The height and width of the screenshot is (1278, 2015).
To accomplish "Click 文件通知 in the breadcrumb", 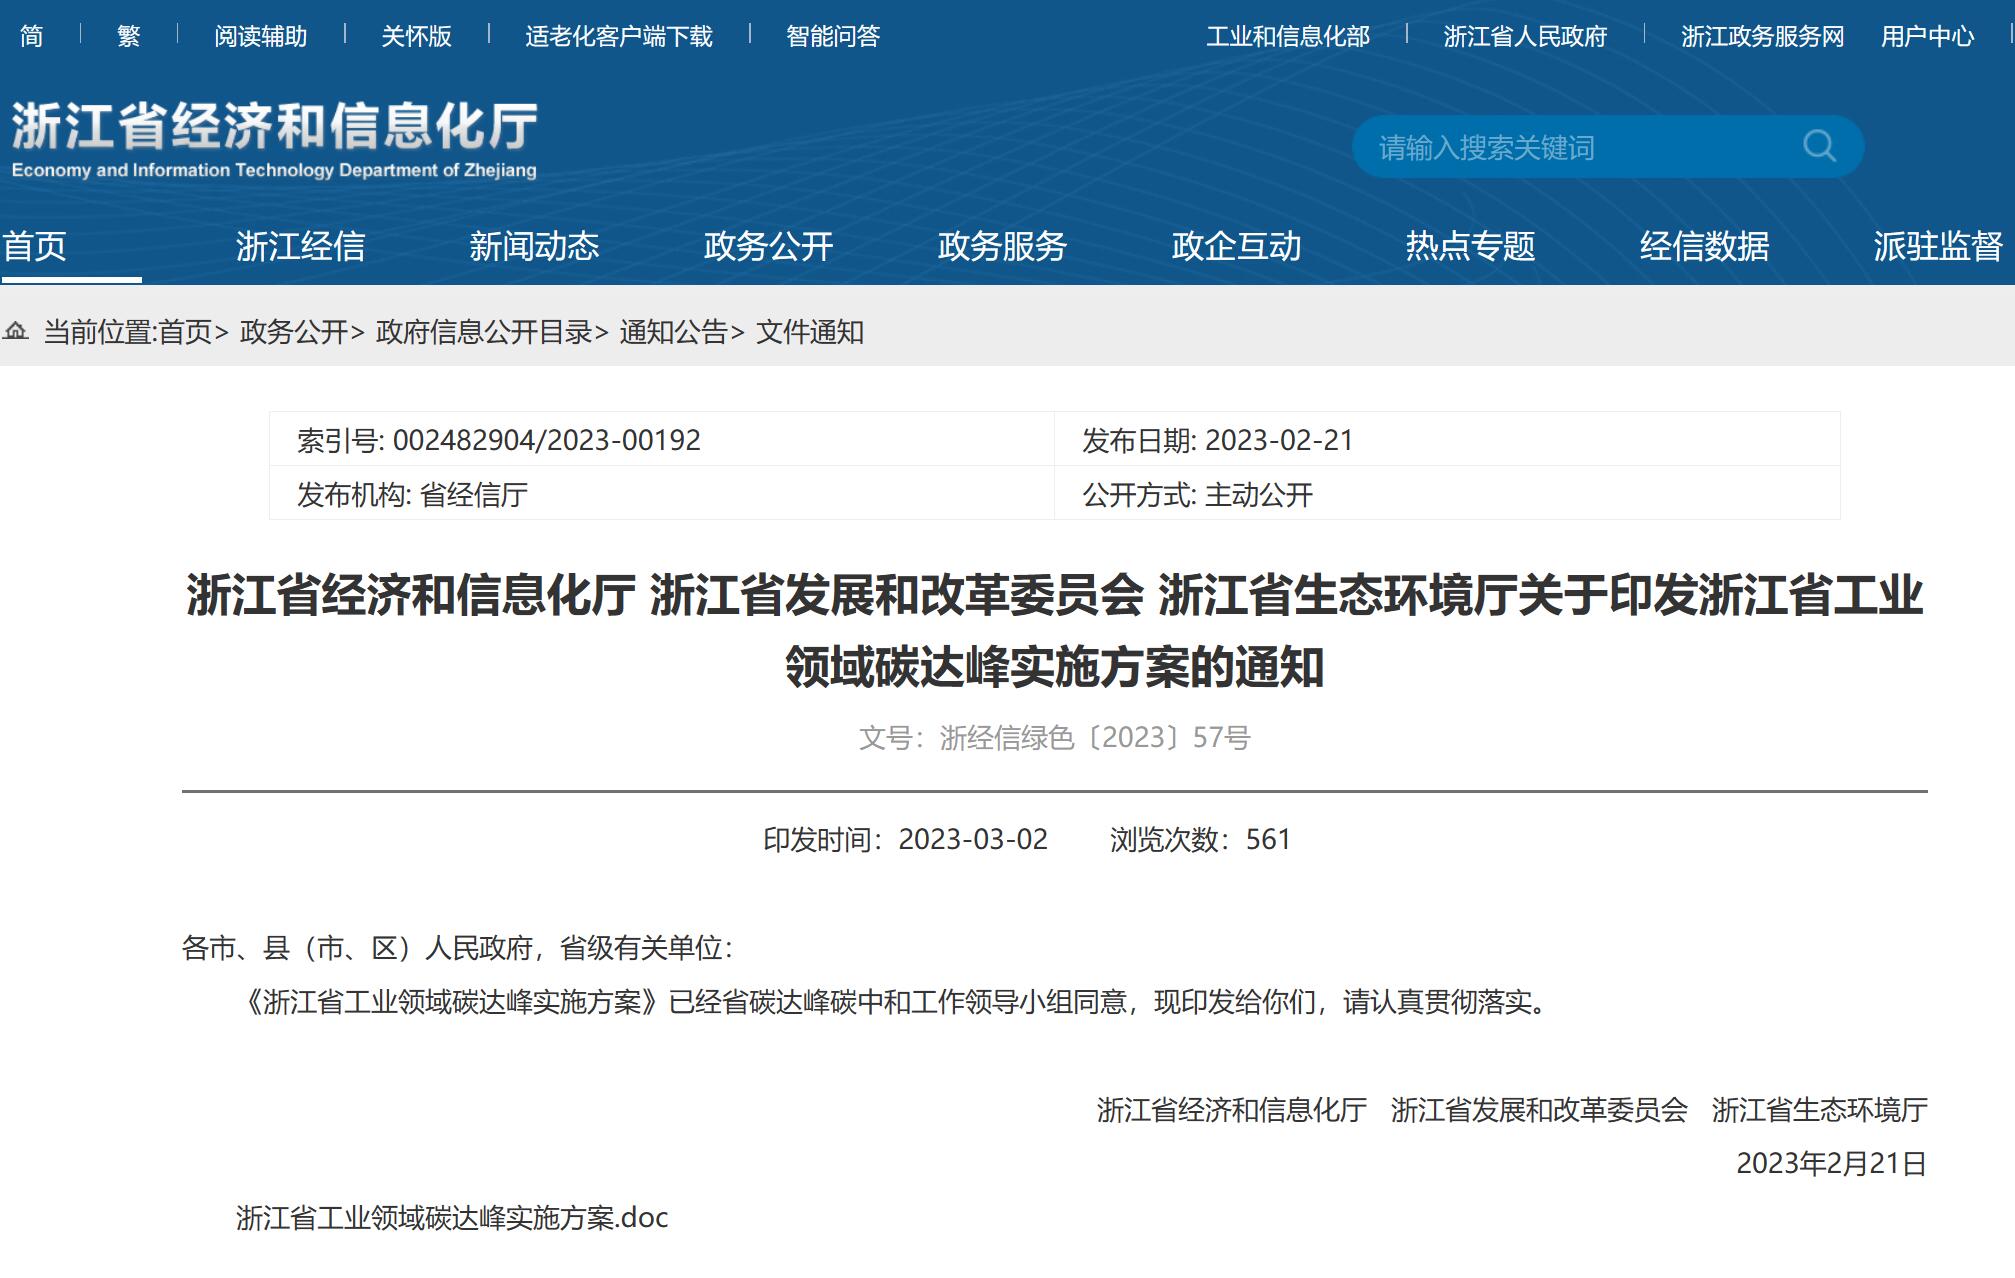I will click(810, 332).
